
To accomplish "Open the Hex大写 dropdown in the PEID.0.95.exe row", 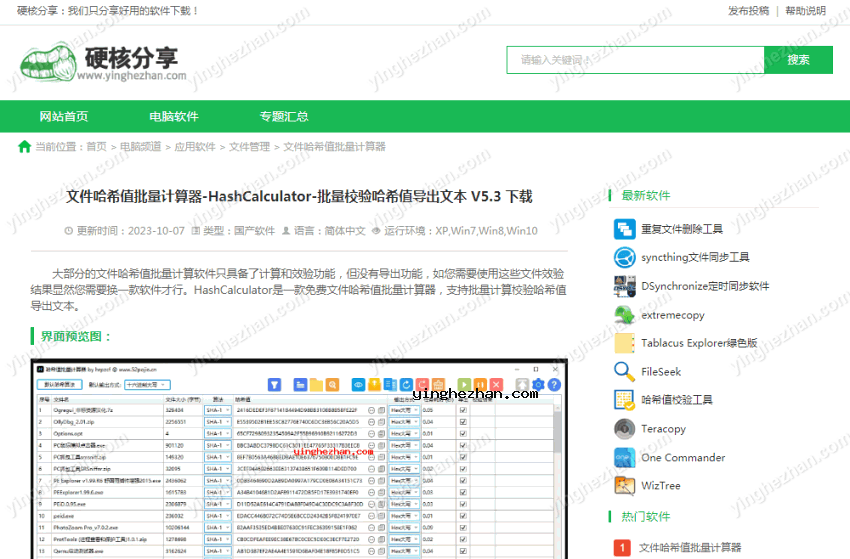I will 403,505.
